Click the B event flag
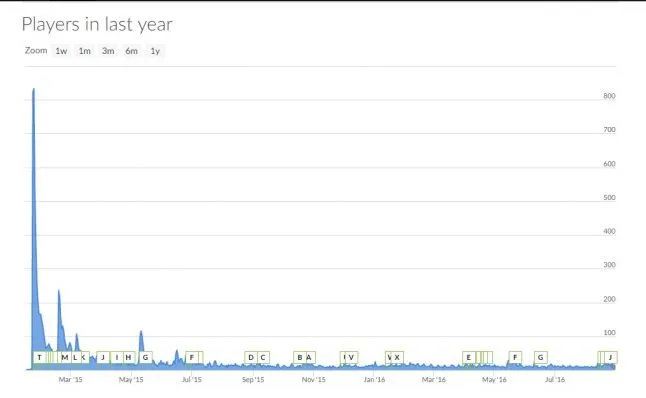 (x=300, y=357)
